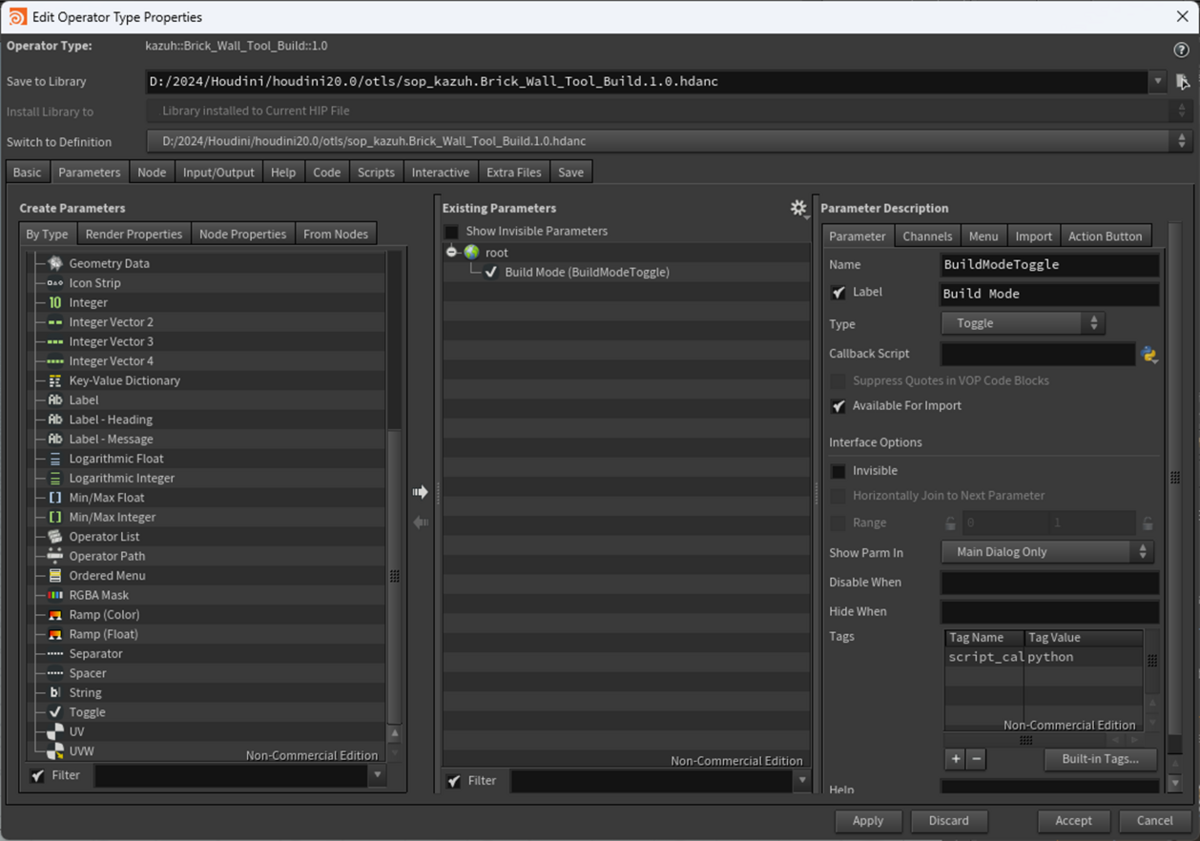Select the Icon Strip parameter type
Image resolution: width=1200 pixels, height=841 pixels.
click(95, 283)
